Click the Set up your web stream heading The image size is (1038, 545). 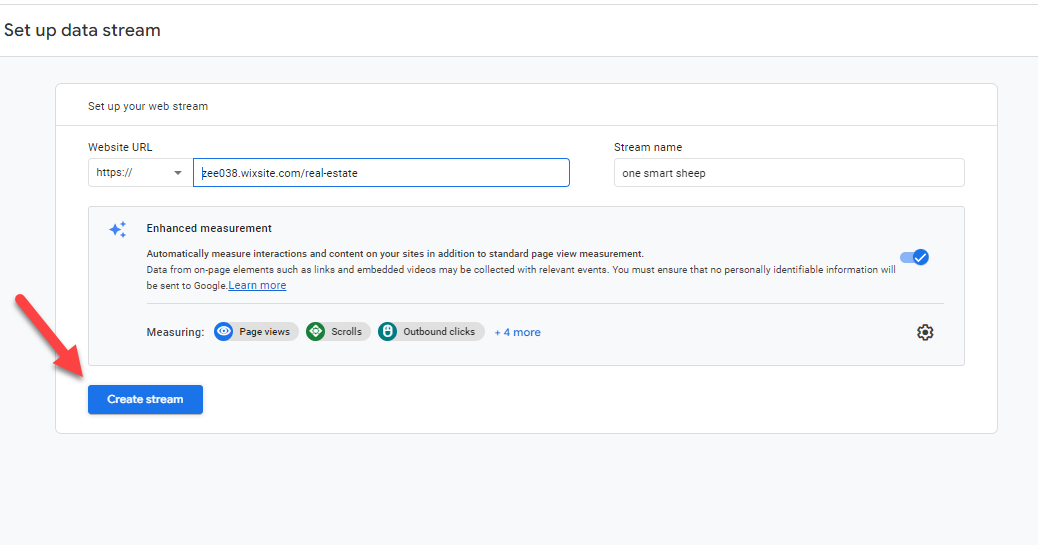[x=148, y=107]
